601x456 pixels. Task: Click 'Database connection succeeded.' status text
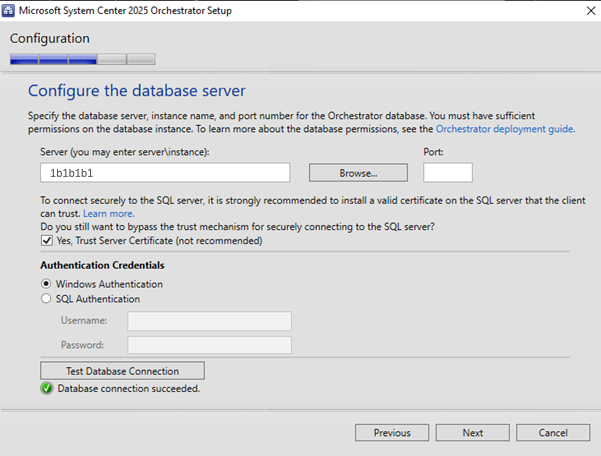click(x=129, y=389)
